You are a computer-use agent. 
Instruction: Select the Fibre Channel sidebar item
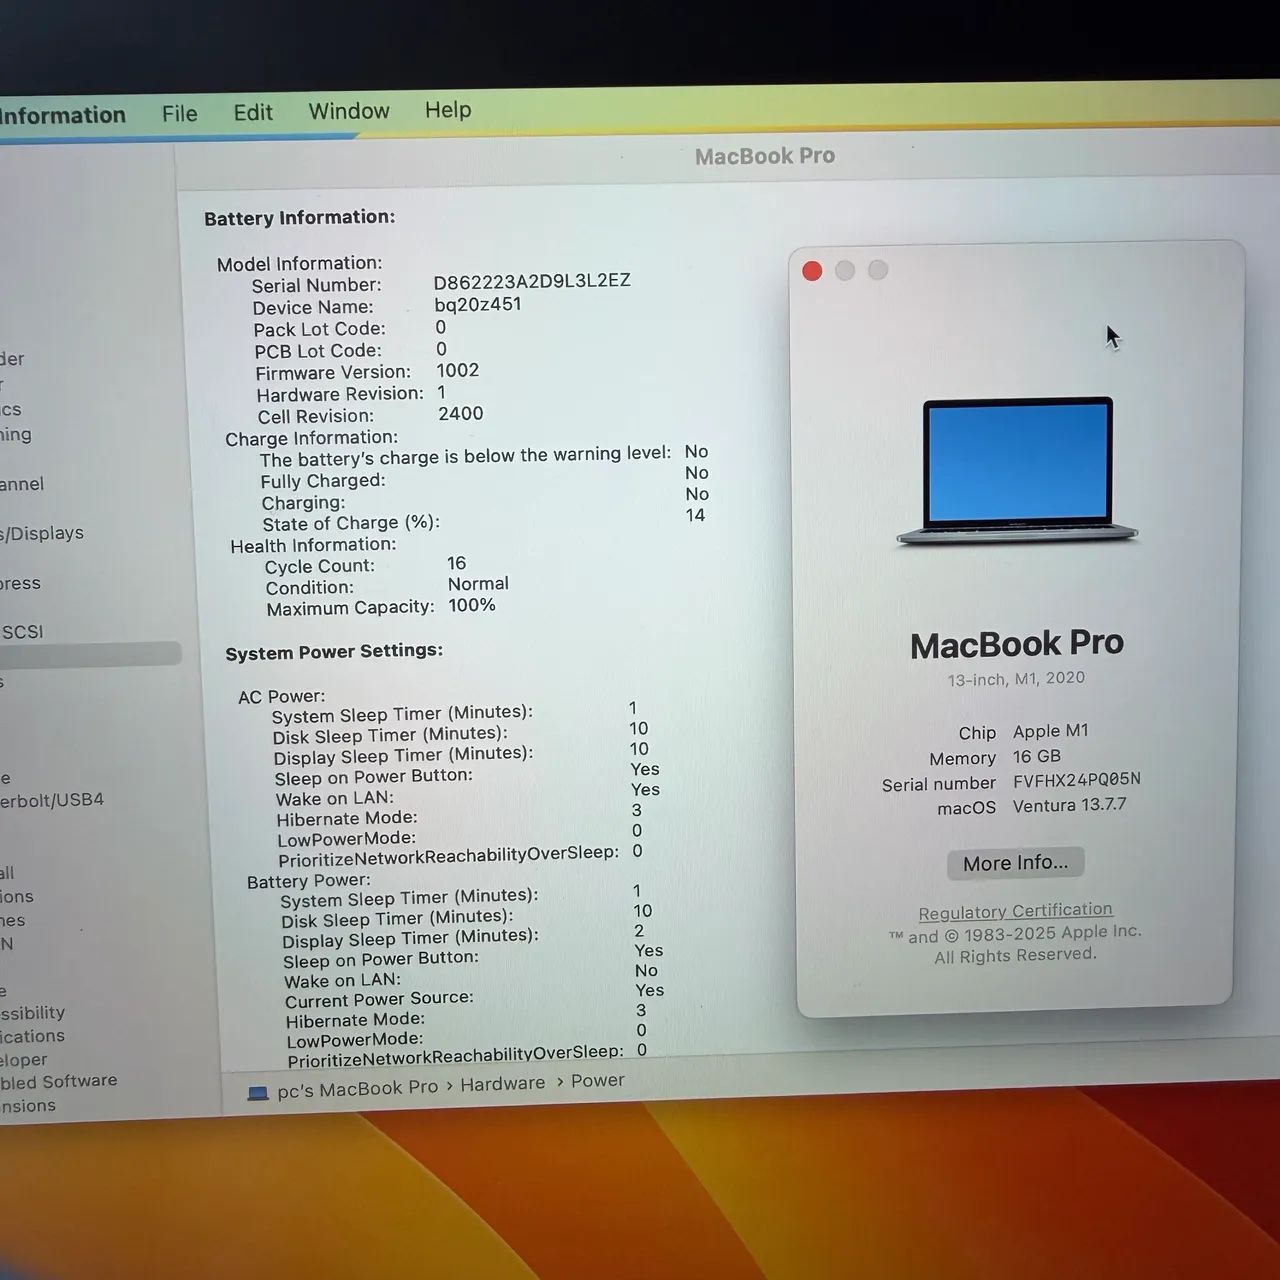point(22,484)
